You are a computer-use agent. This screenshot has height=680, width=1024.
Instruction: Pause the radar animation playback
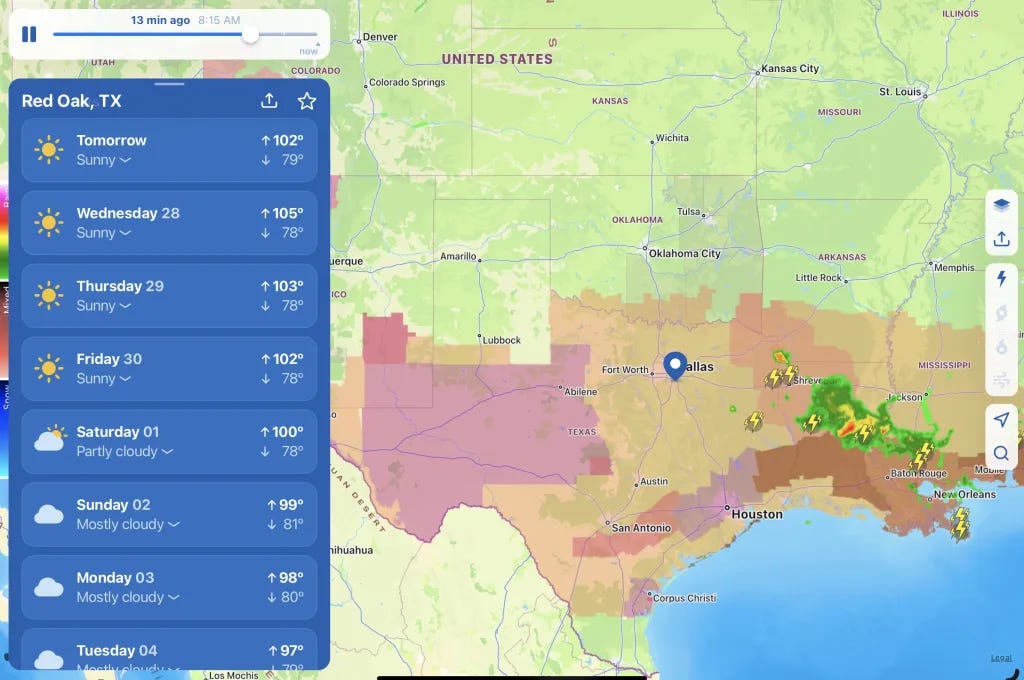point(29,34)
